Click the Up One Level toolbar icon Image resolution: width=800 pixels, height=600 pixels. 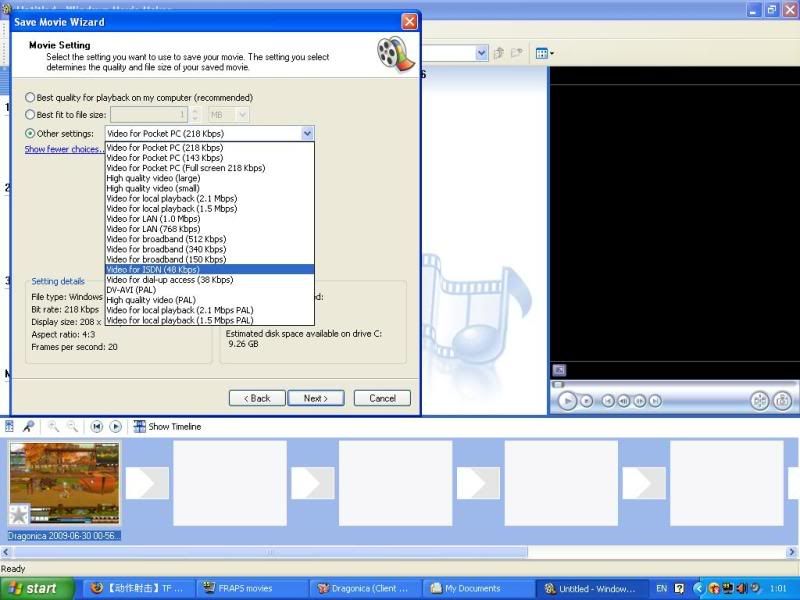[499, 53]
